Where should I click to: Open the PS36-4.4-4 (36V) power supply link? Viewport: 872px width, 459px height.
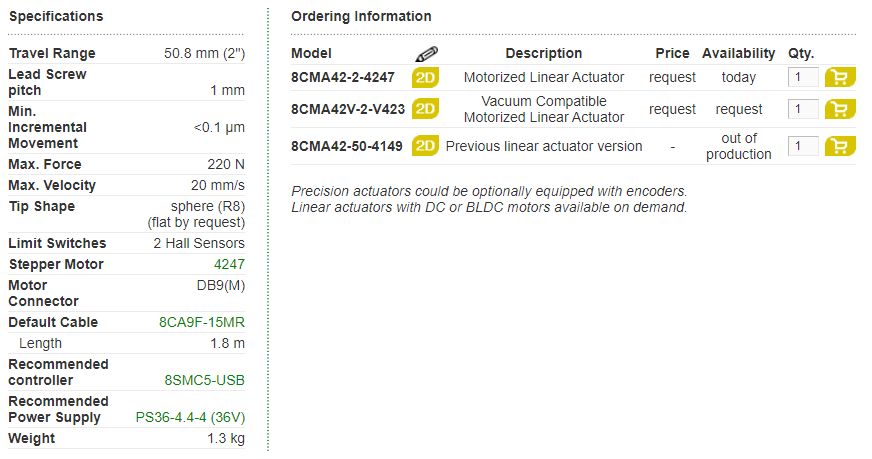[x=190, y=417]
